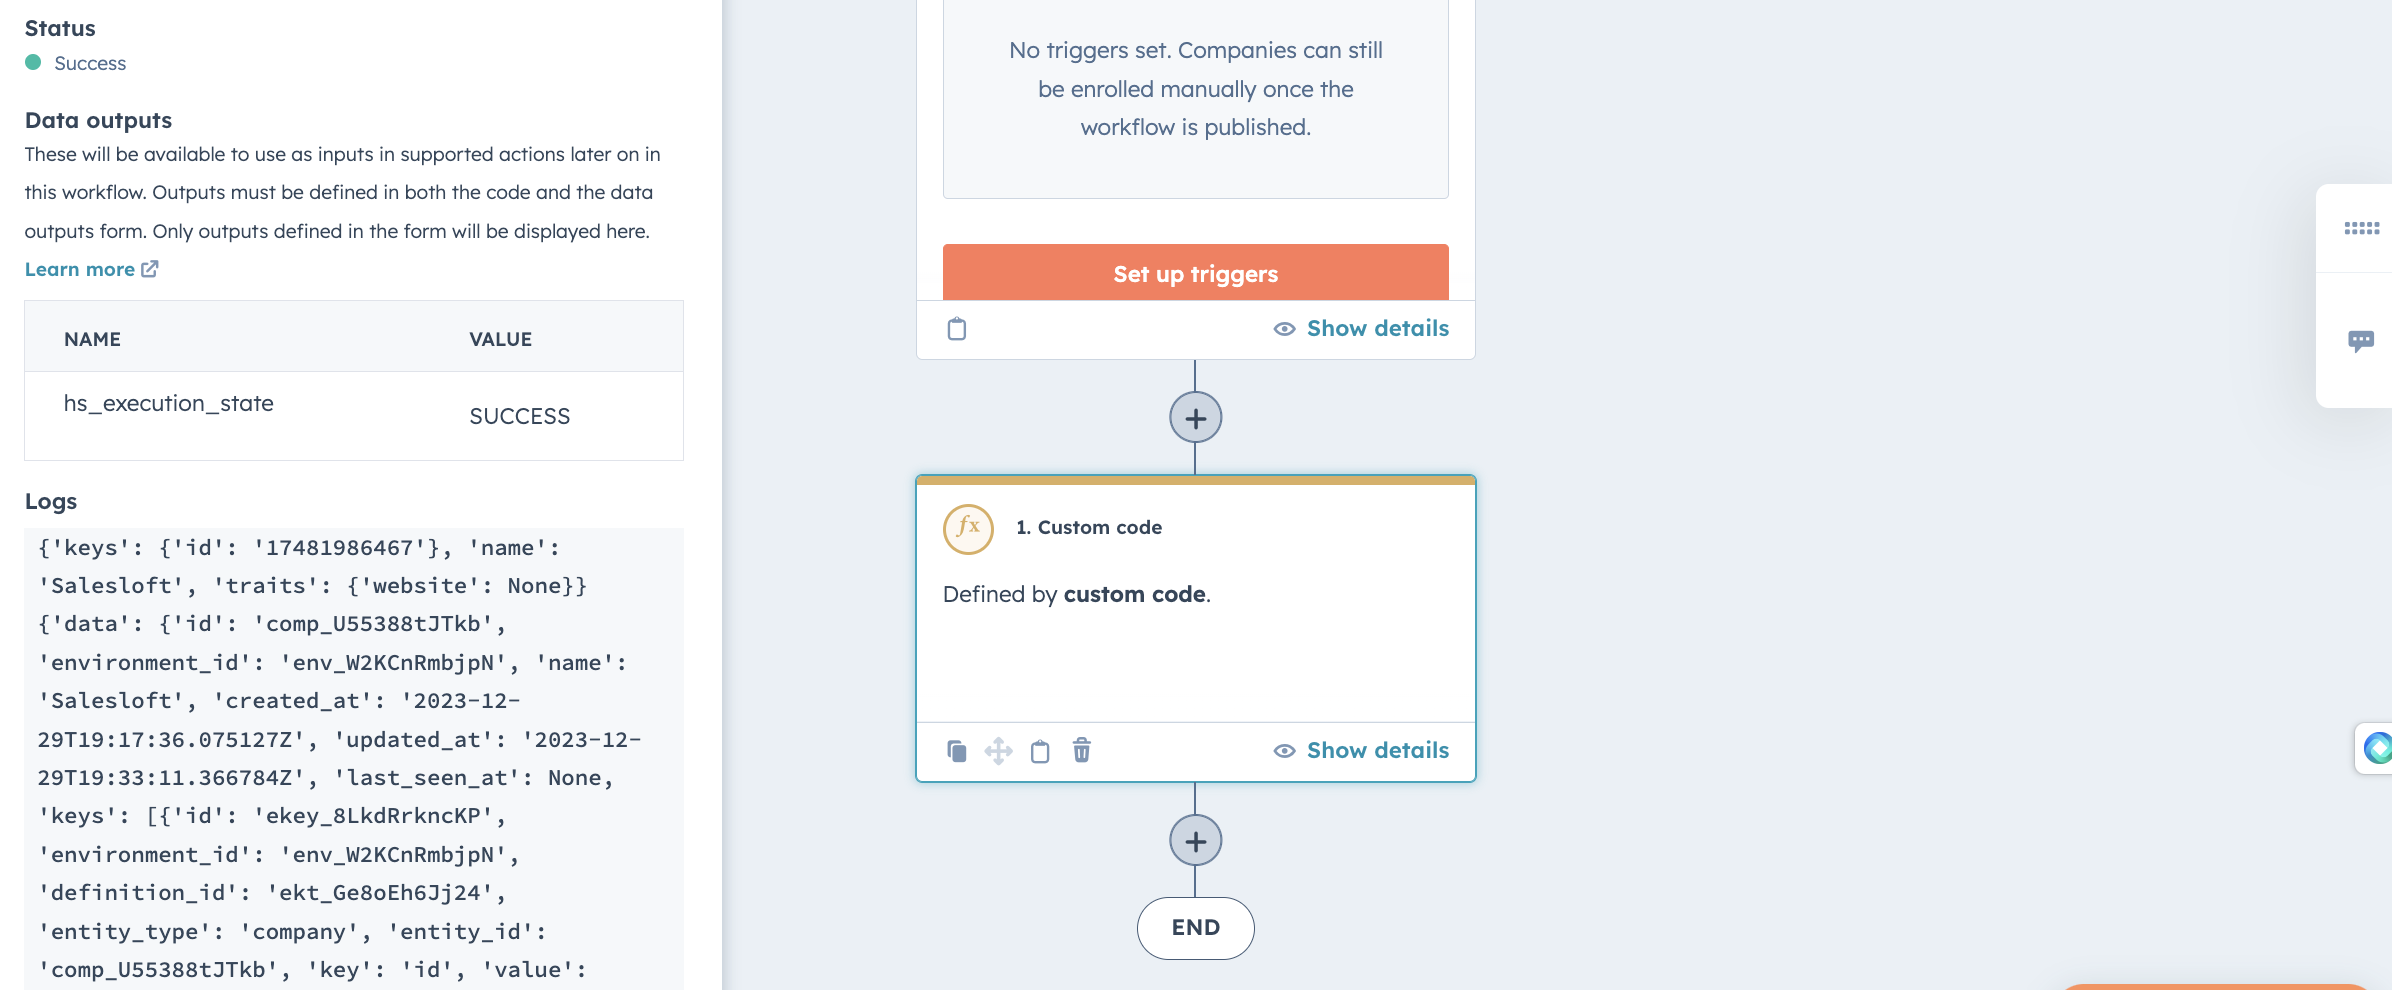The height and width of the screenshot is (990, 2392).
Task: Click the END node of the workflow
Action: click(1195, 928)
